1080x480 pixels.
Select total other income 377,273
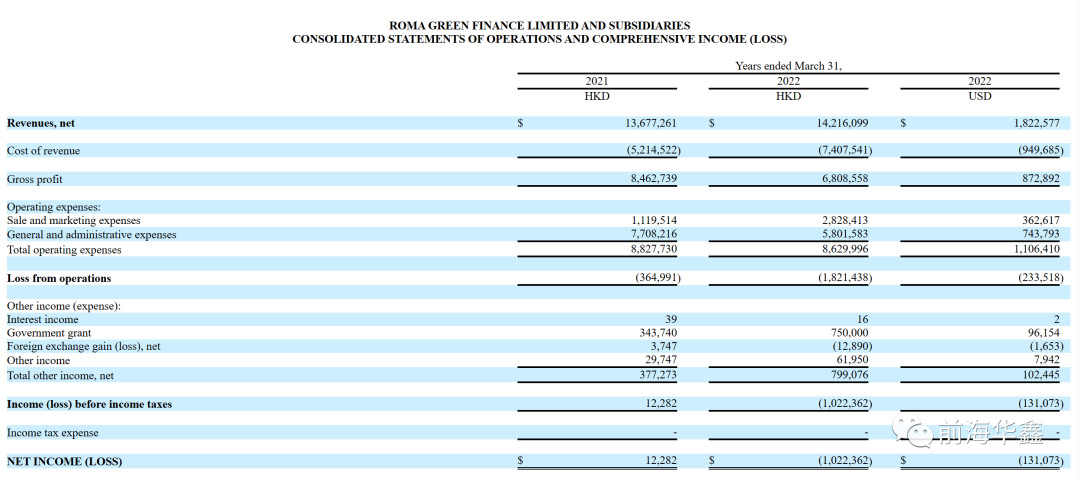pyautogui.click(x=658, y=375)
